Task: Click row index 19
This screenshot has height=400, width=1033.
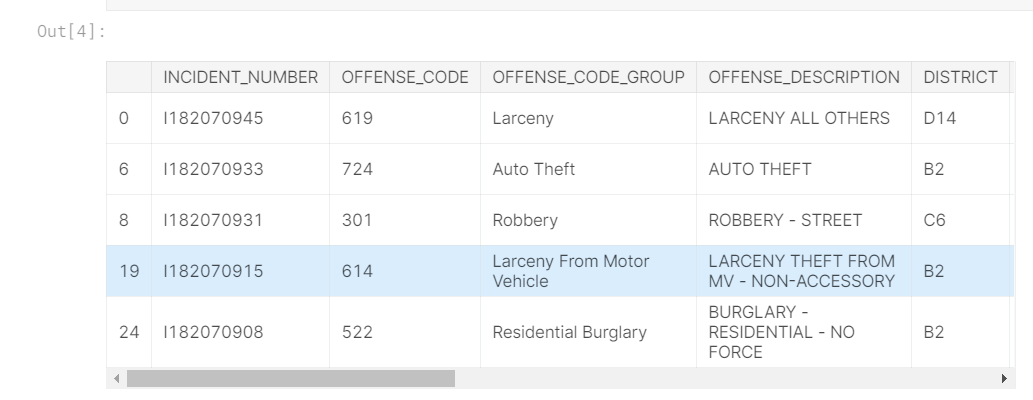Action: click(129, 271)
